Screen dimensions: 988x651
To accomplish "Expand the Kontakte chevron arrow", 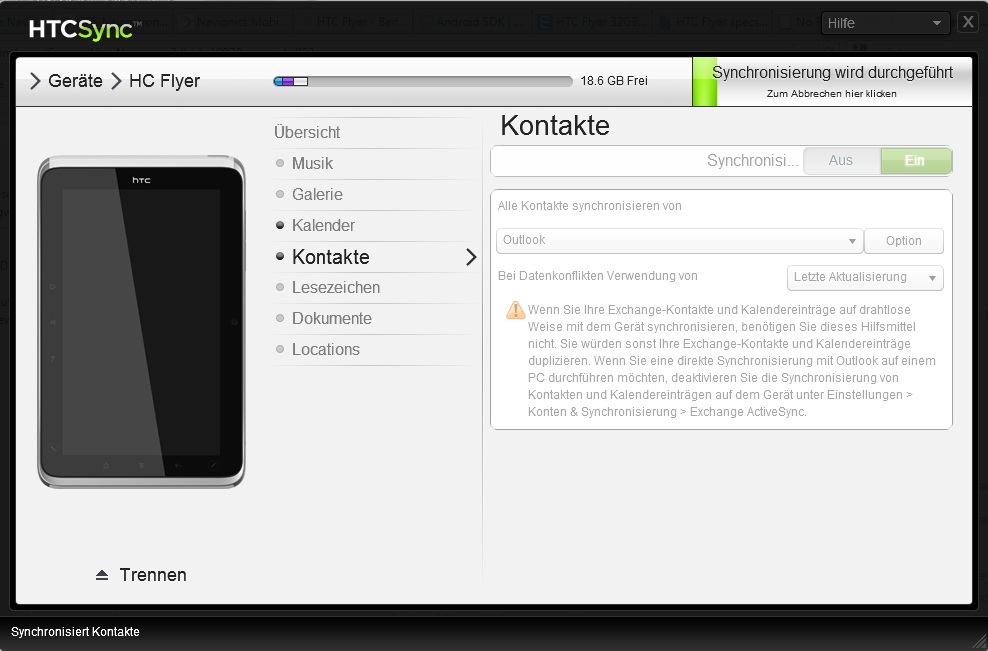I will click(x=471, y=257).
